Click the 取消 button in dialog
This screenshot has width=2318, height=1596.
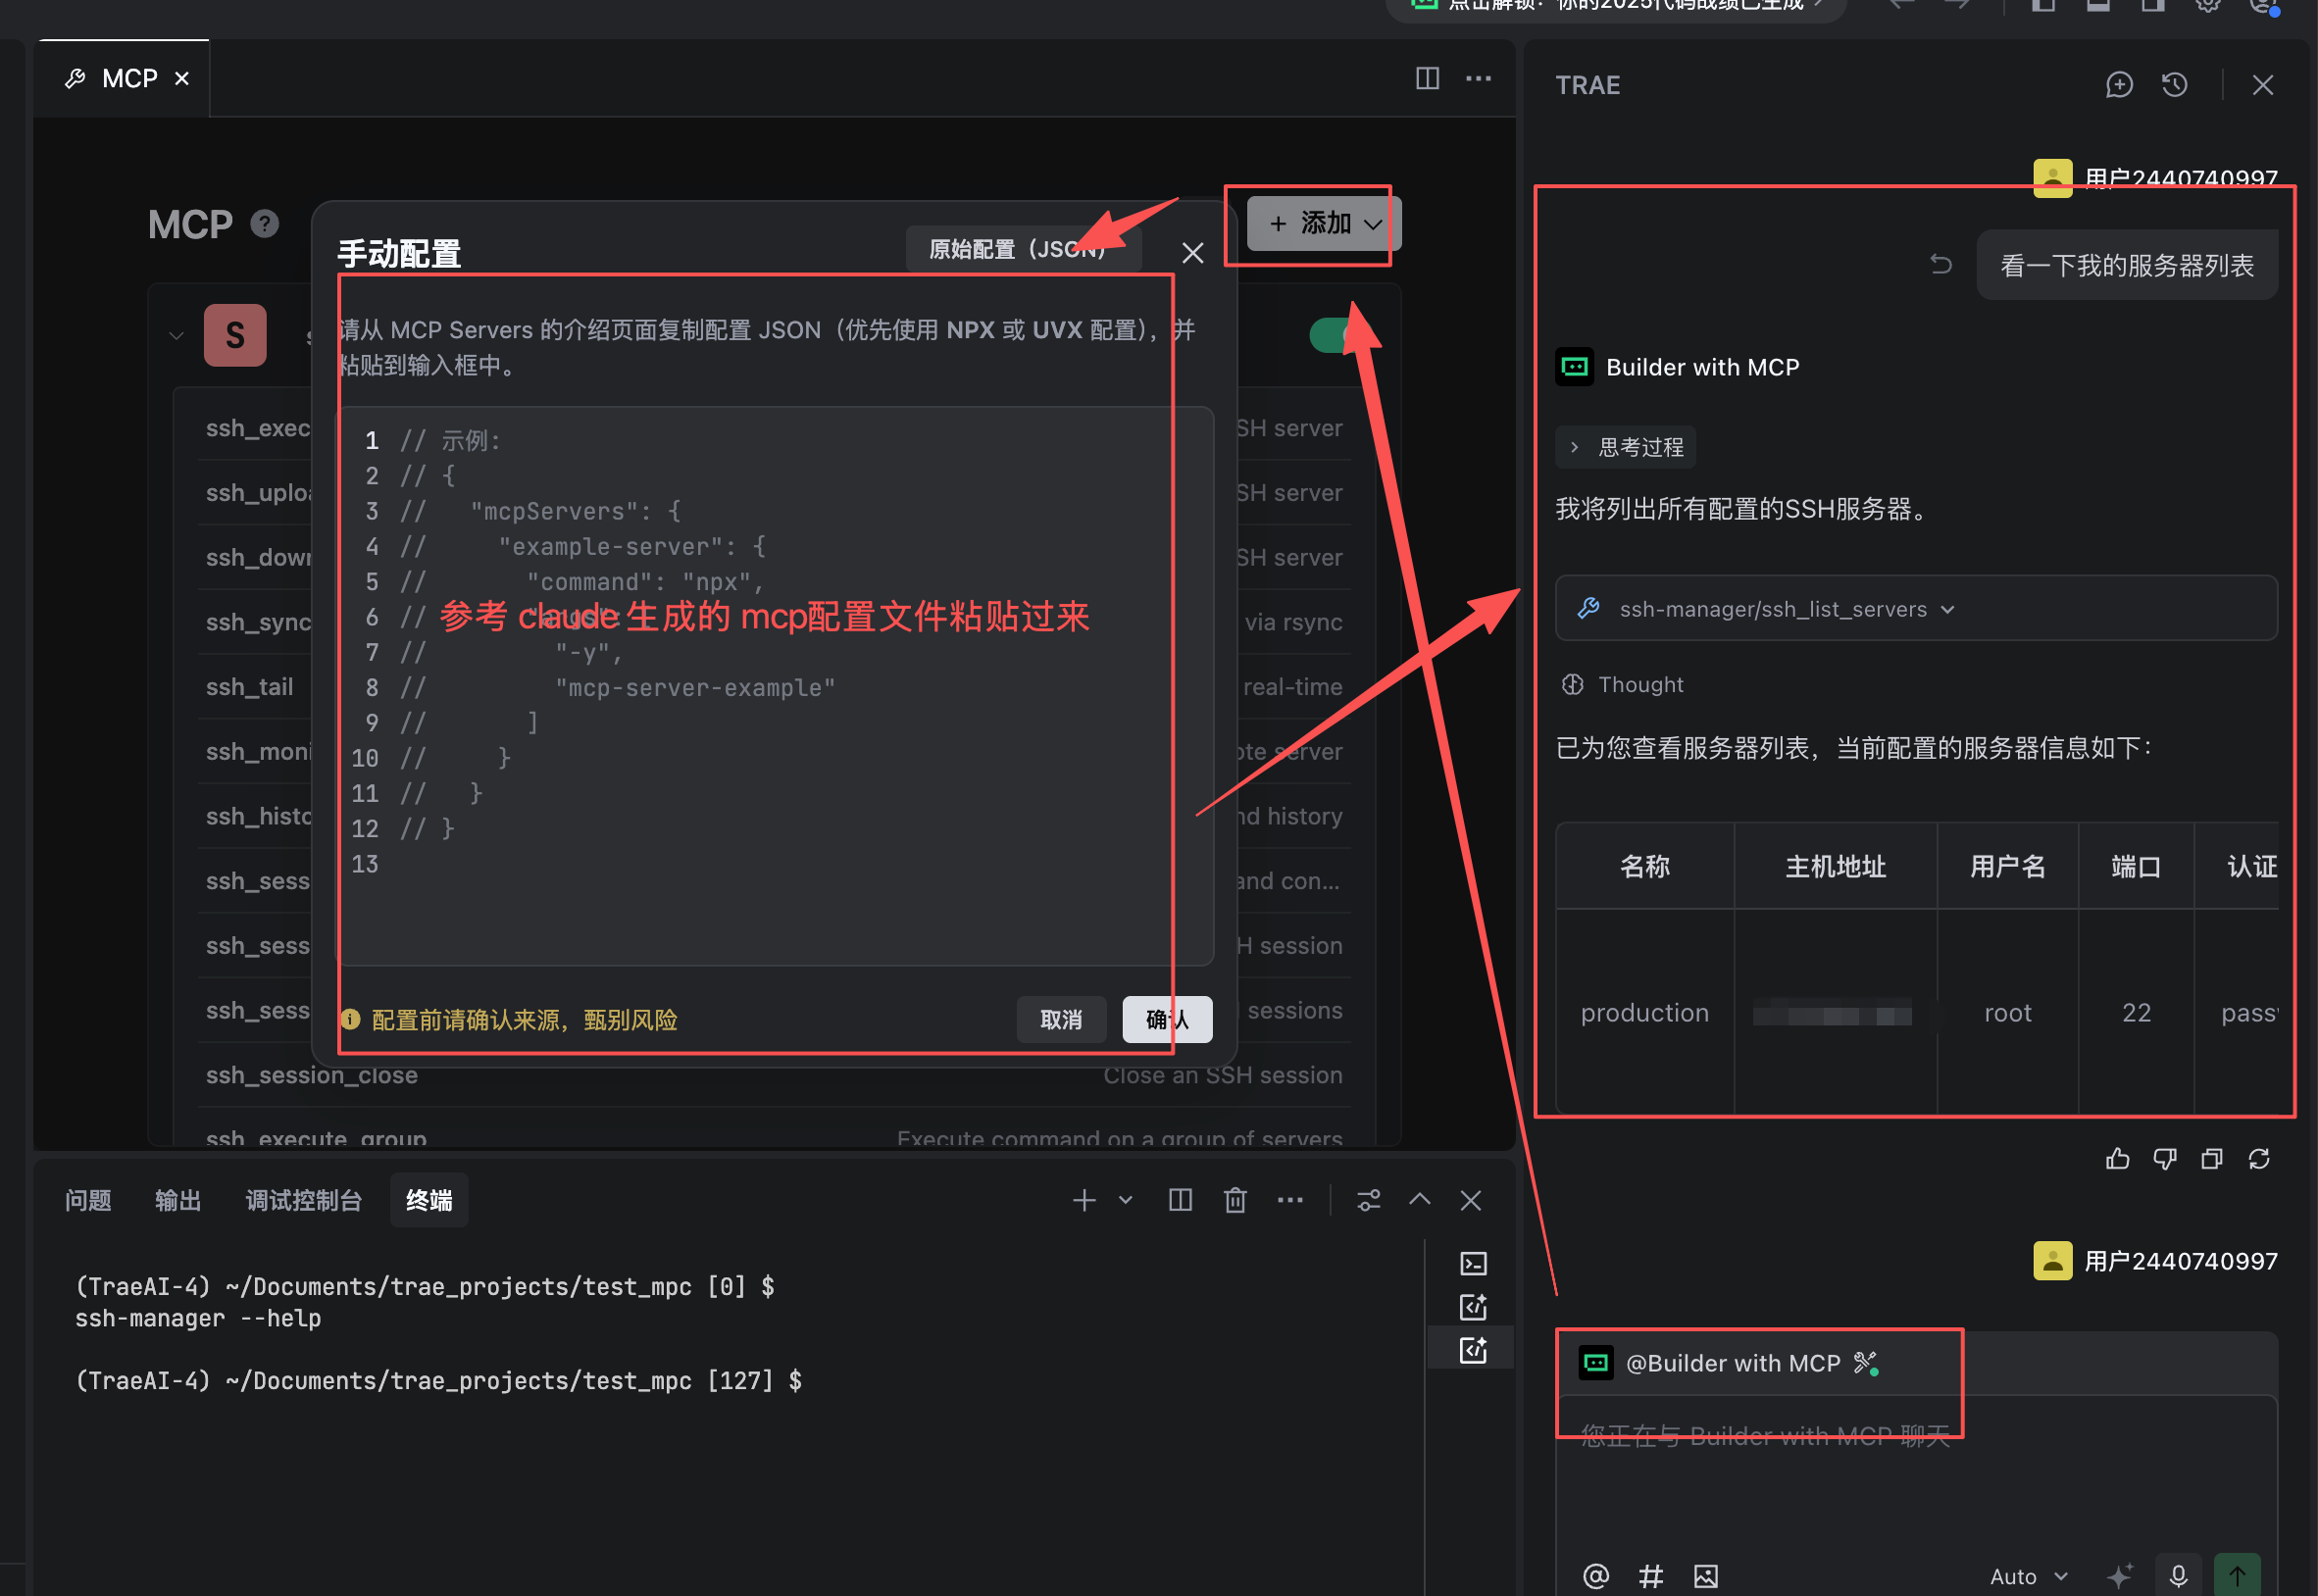(x=1060, y=1019)
